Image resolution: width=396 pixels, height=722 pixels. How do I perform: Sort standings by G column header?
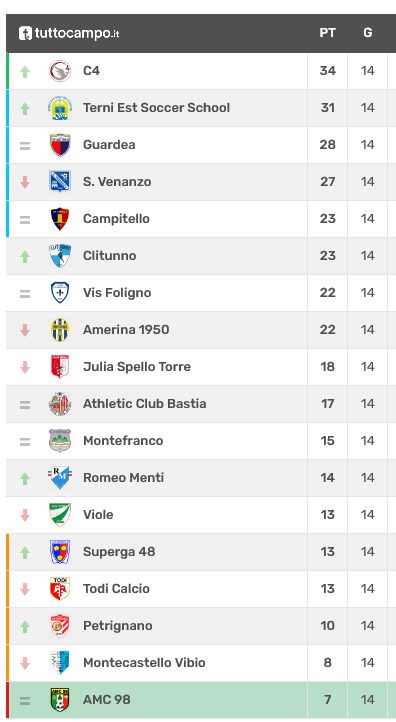tap(367, 33)
